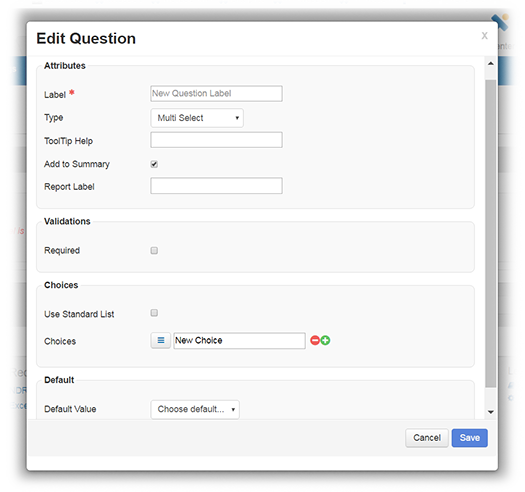This screenshot has height=492, width=525.
Task: Check the Use Standard List box
Action: click(154, 313)
